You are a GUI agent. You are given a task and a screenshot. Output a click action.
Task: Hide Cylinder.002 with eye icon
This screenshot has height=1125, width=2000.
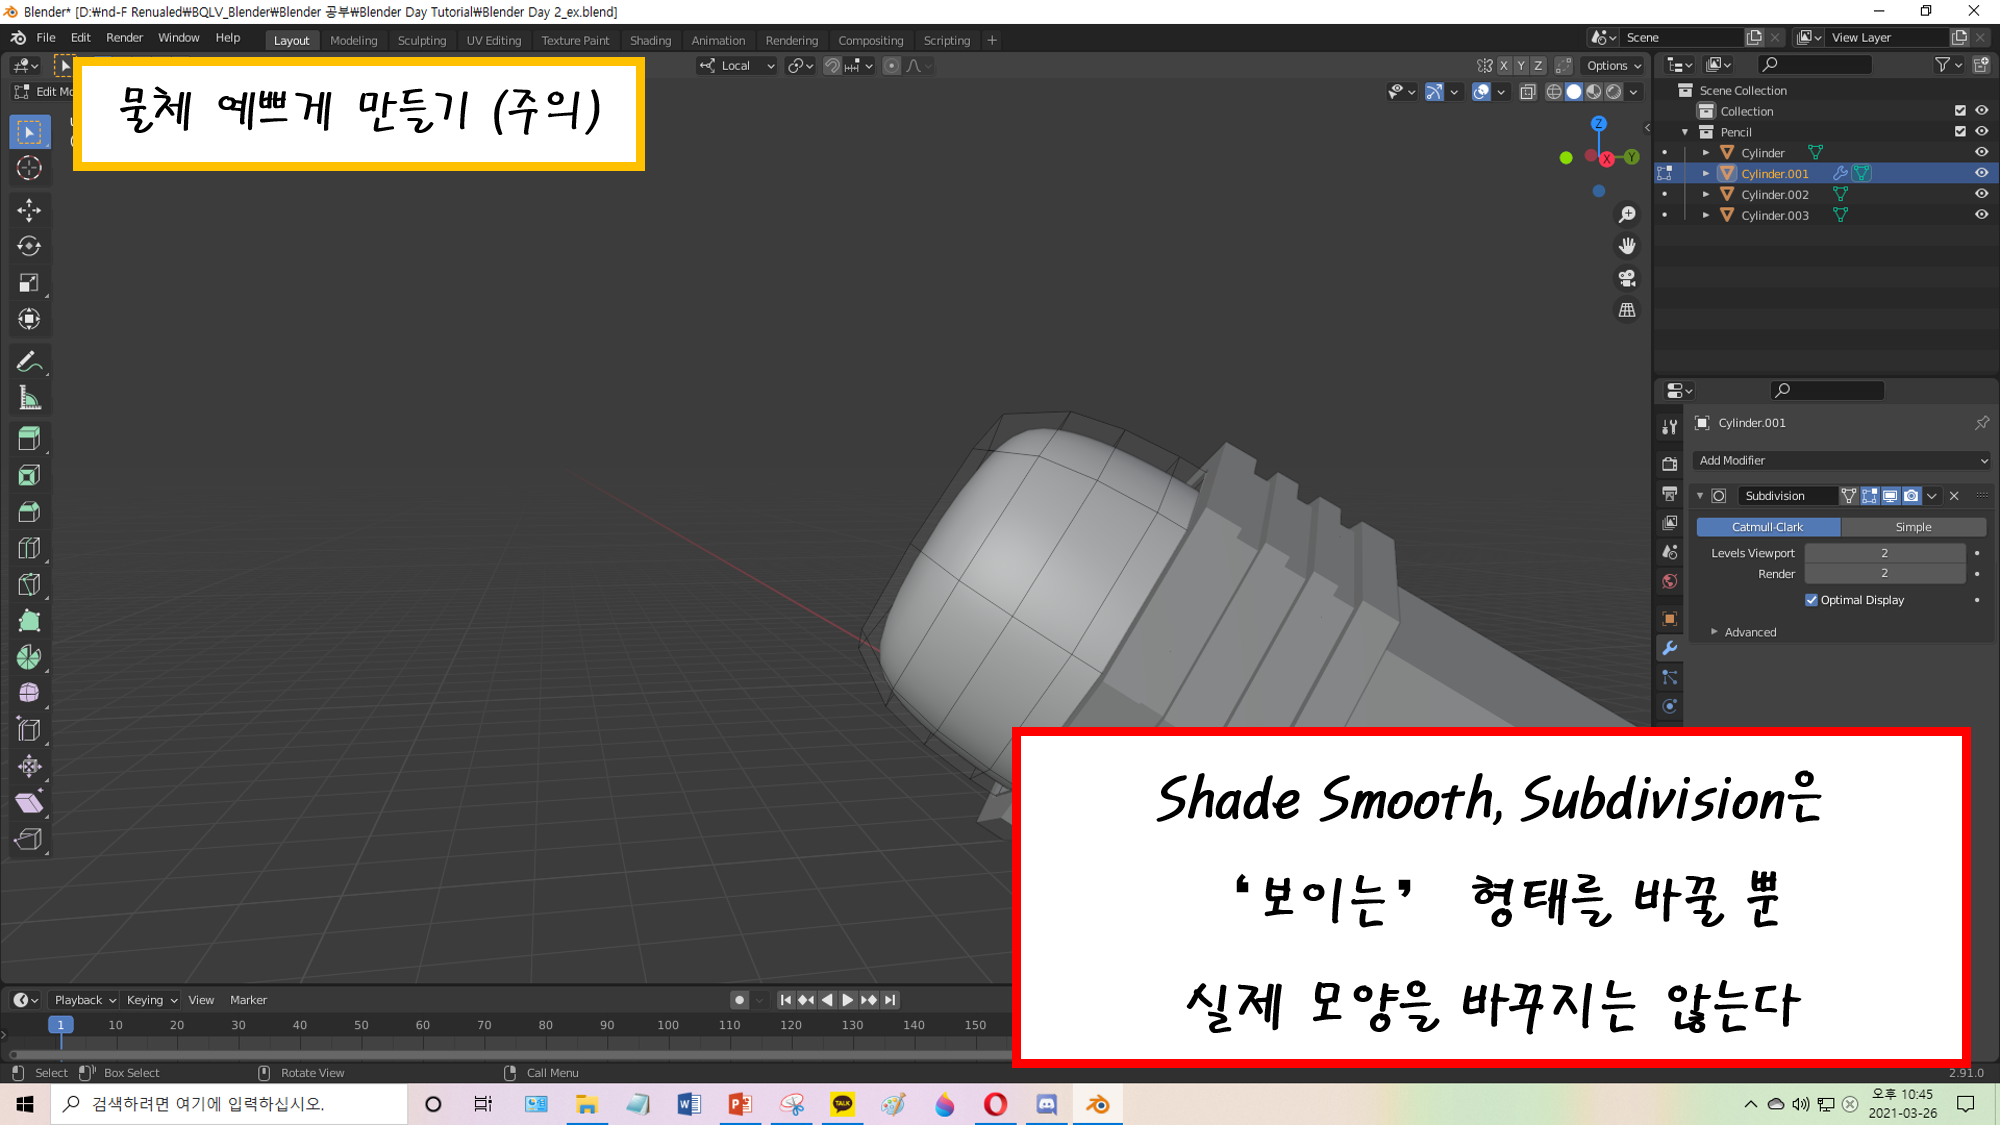[x=1981, y=194]
